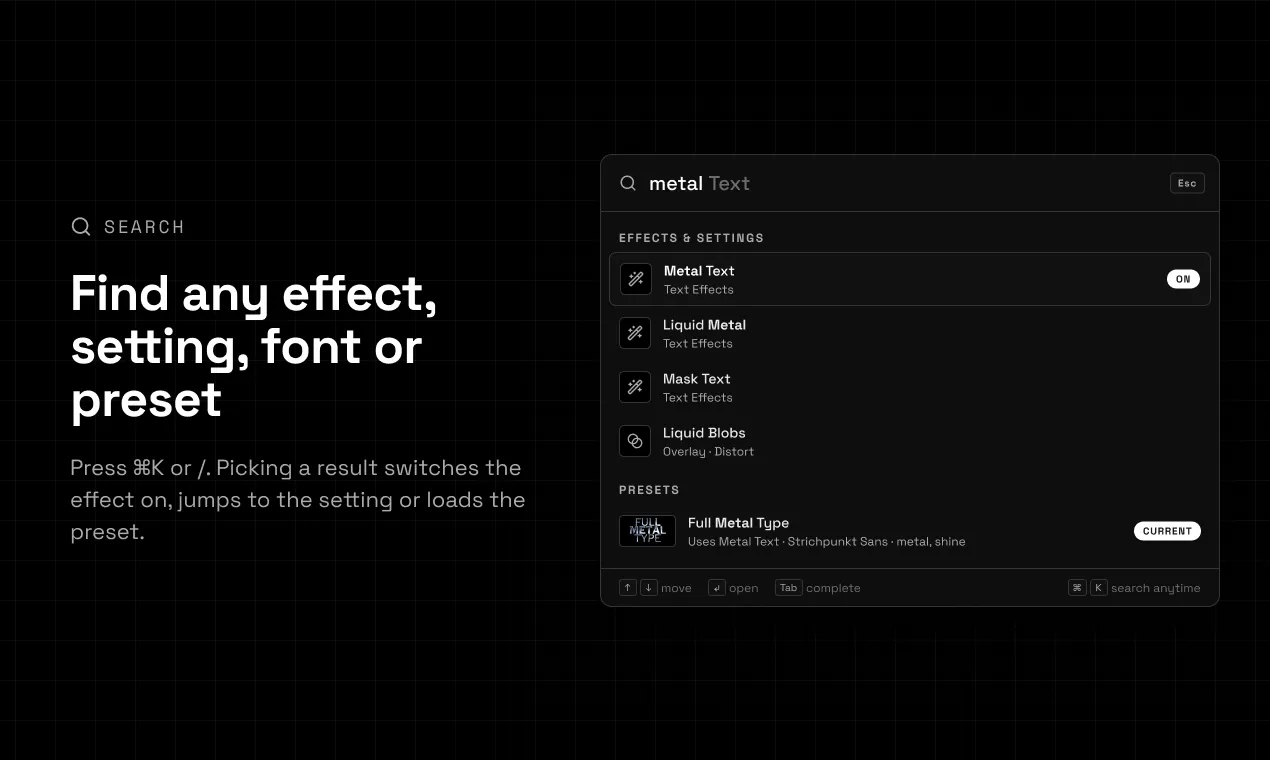
Task: Click the return key "open" hint icon
Action: [717, 588]
